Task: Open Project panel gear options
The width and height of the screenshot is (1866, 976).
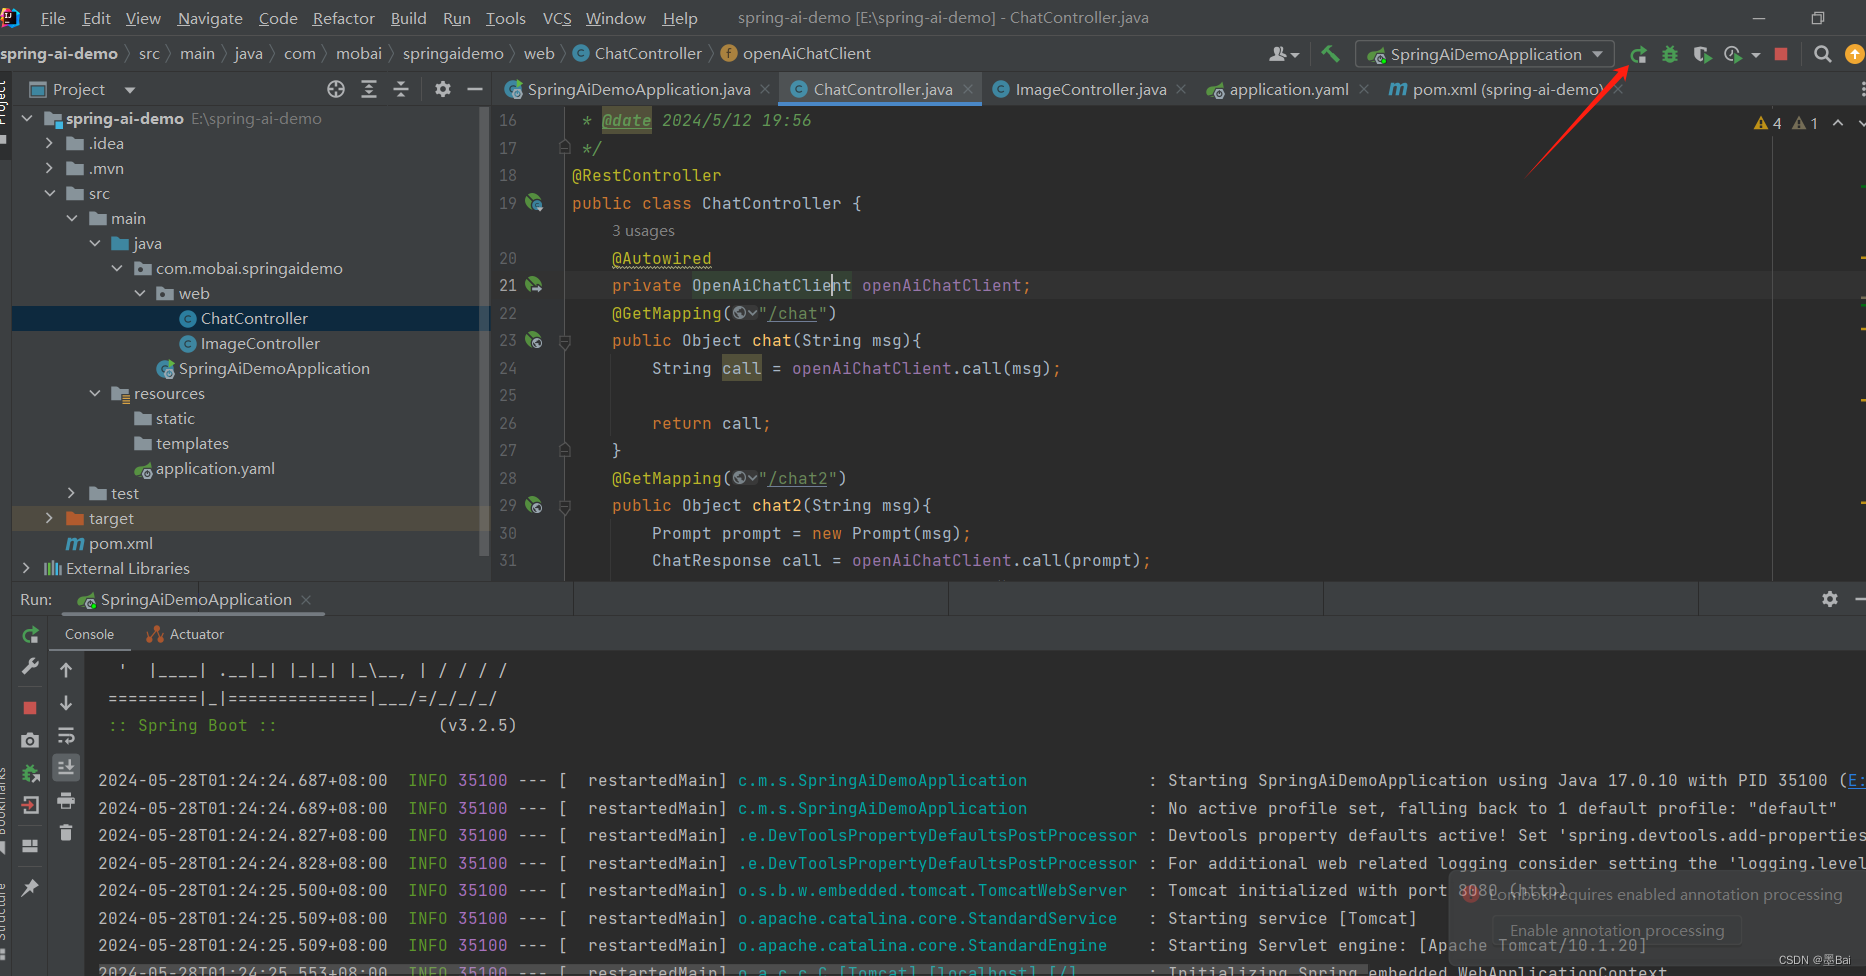Action: (x=443, y=89)
